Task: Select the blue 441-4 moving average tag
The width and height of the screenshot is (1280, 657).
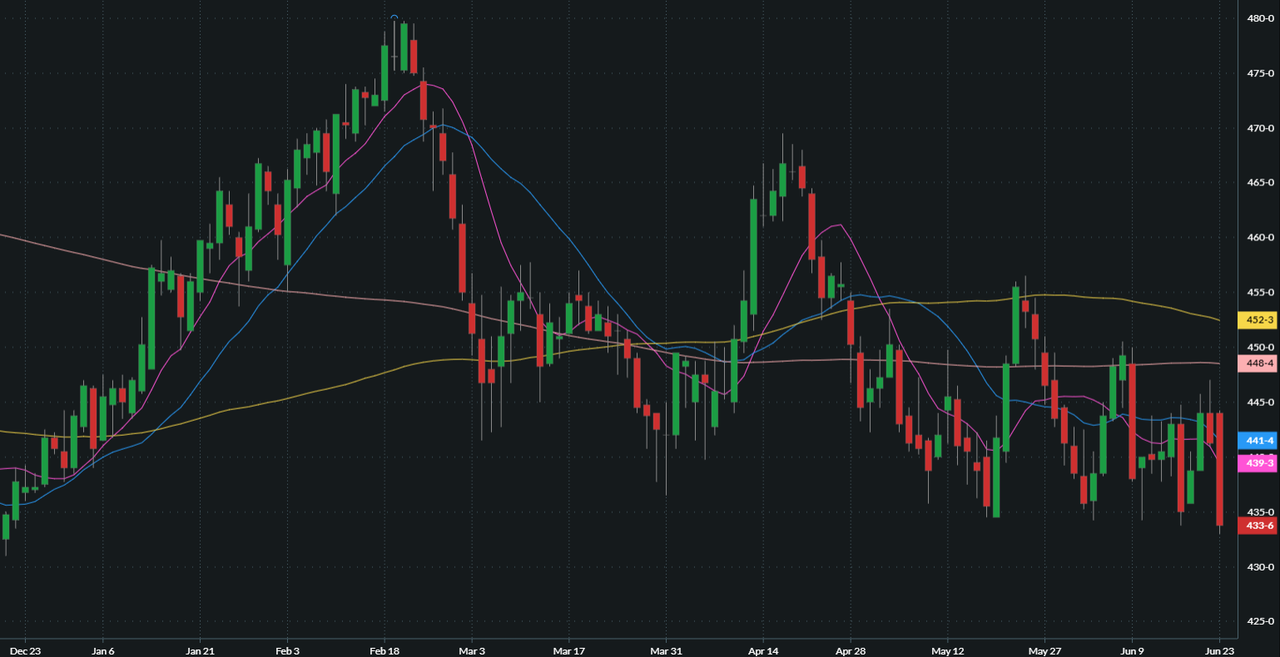Action: click(x=1258, y=441)
